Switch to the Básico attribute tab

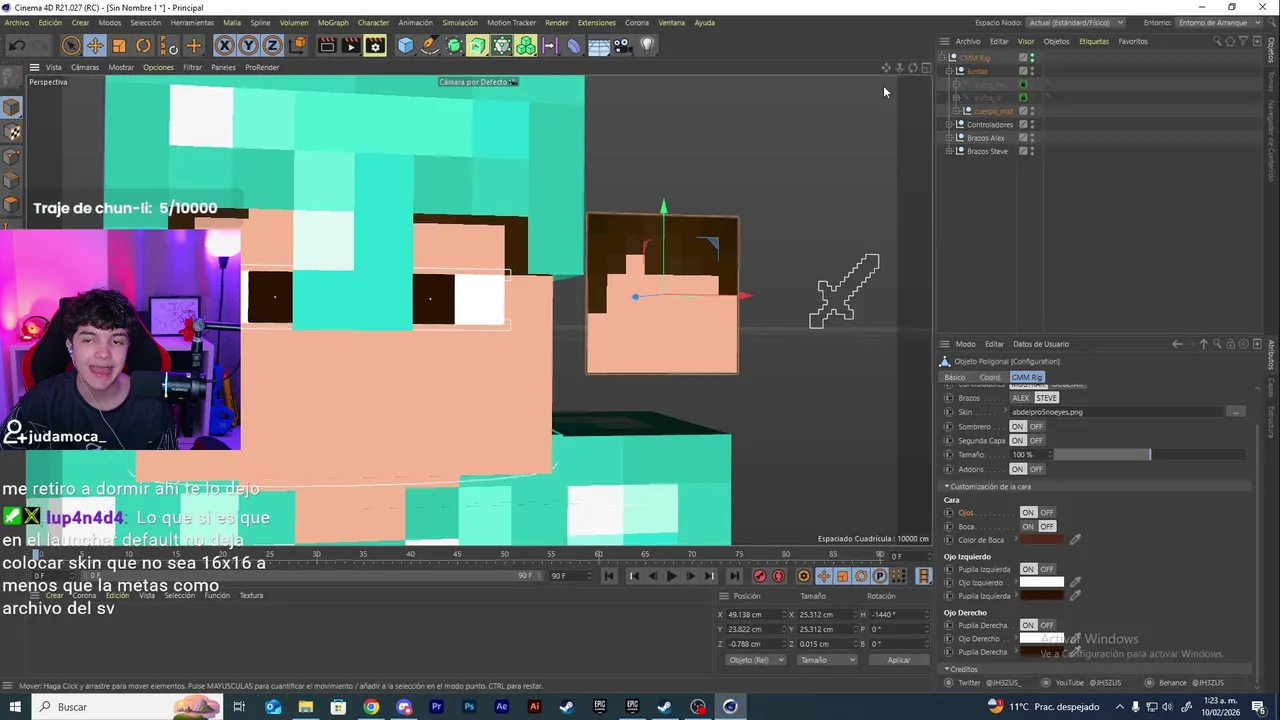coord(955,377)
